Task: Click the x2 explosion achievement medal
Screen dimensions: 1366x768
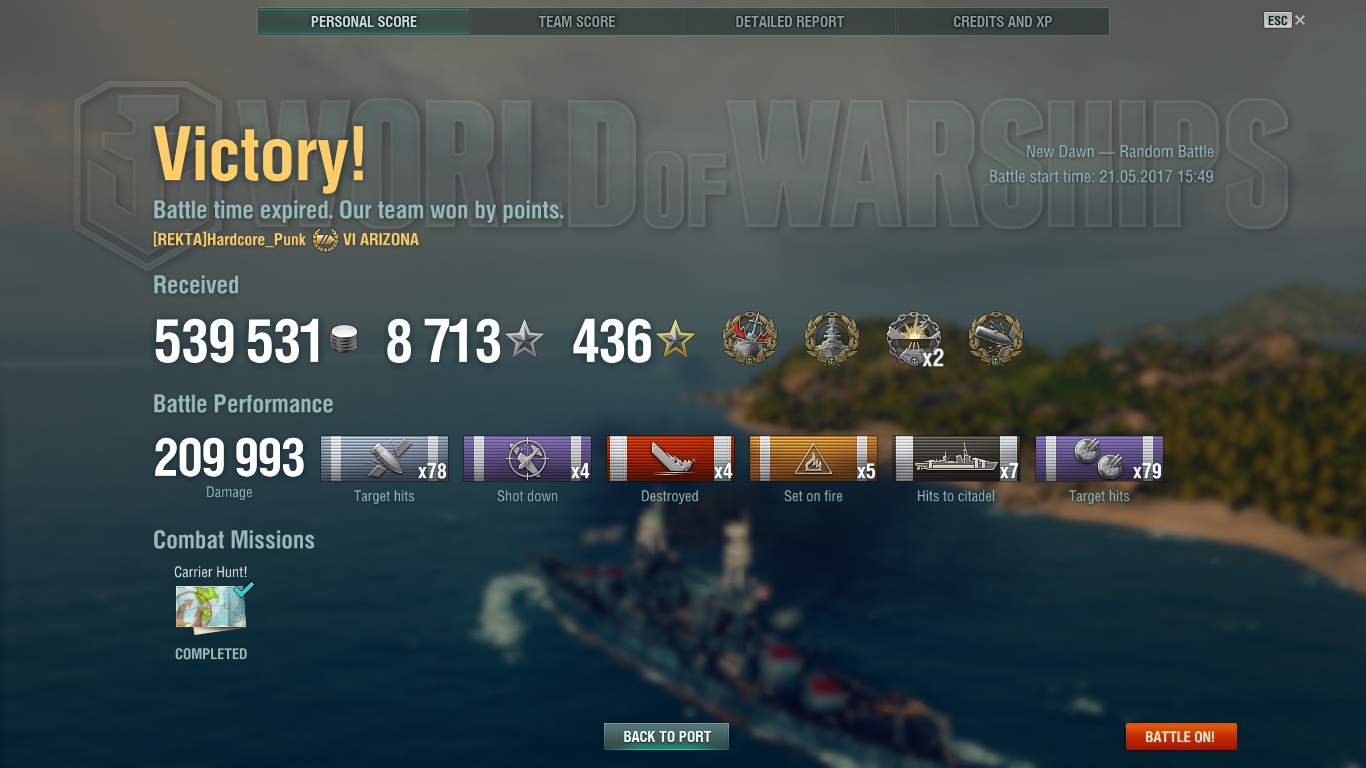Action: 914,339
